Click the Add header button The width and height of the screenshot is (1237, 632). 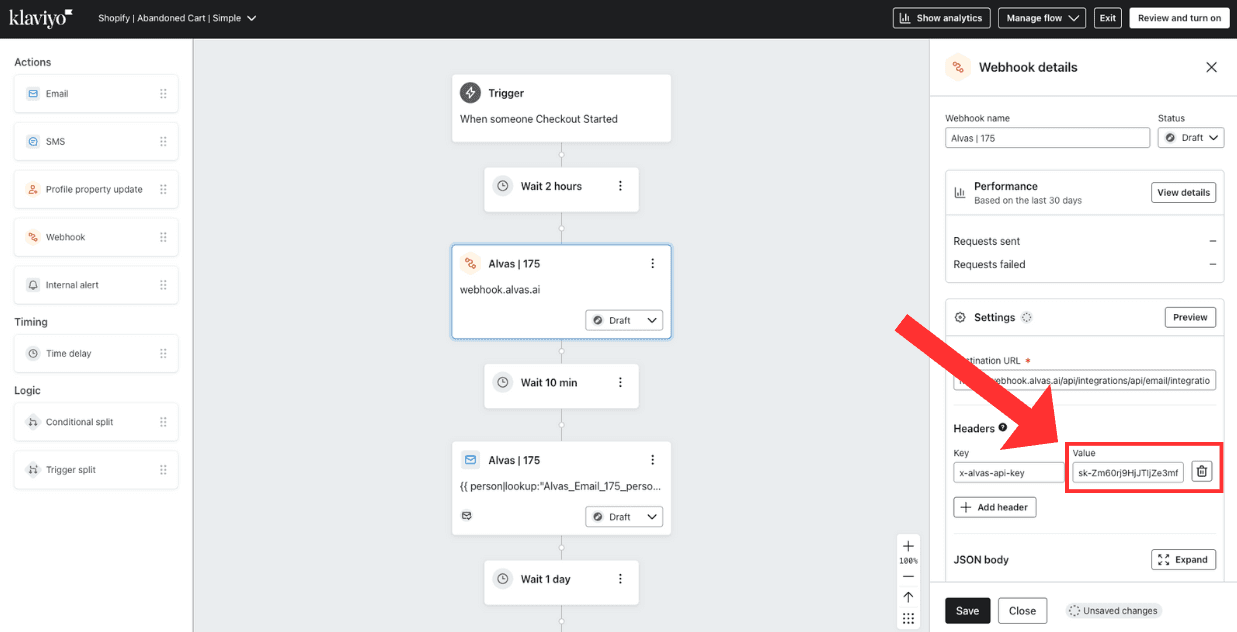point(995,507)
